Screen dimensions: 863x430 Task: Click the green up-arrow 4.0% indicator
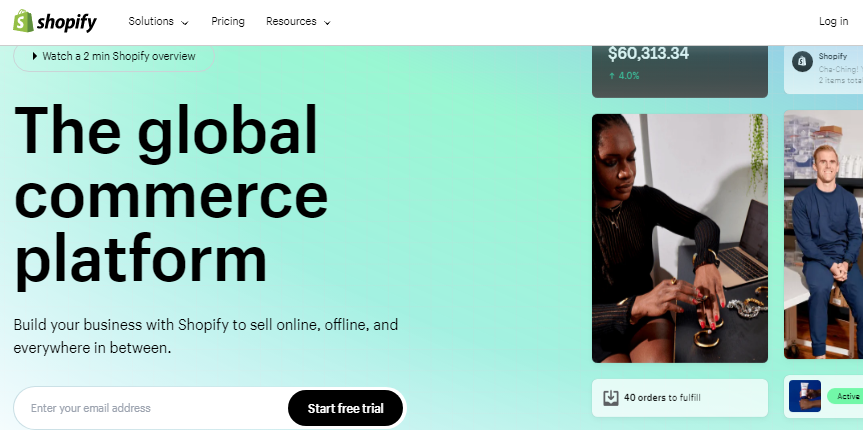[624, 76]
